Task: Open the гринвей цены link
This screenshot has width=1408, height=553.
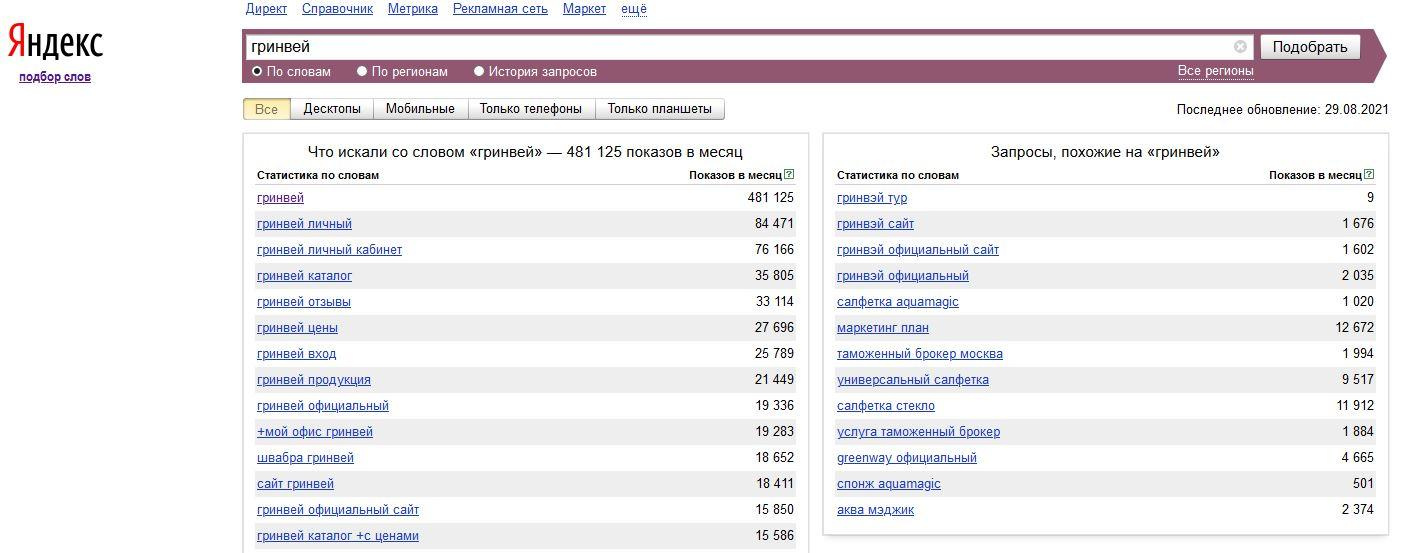Action: pyautogui.click(x=297, y=328)
